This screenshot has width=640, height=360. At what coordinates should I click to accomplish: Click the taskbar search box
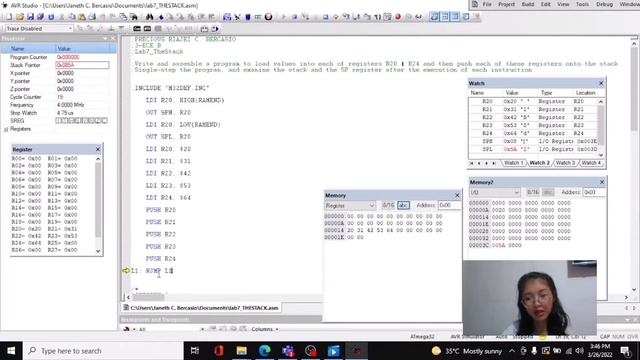(x=103, y=351)
